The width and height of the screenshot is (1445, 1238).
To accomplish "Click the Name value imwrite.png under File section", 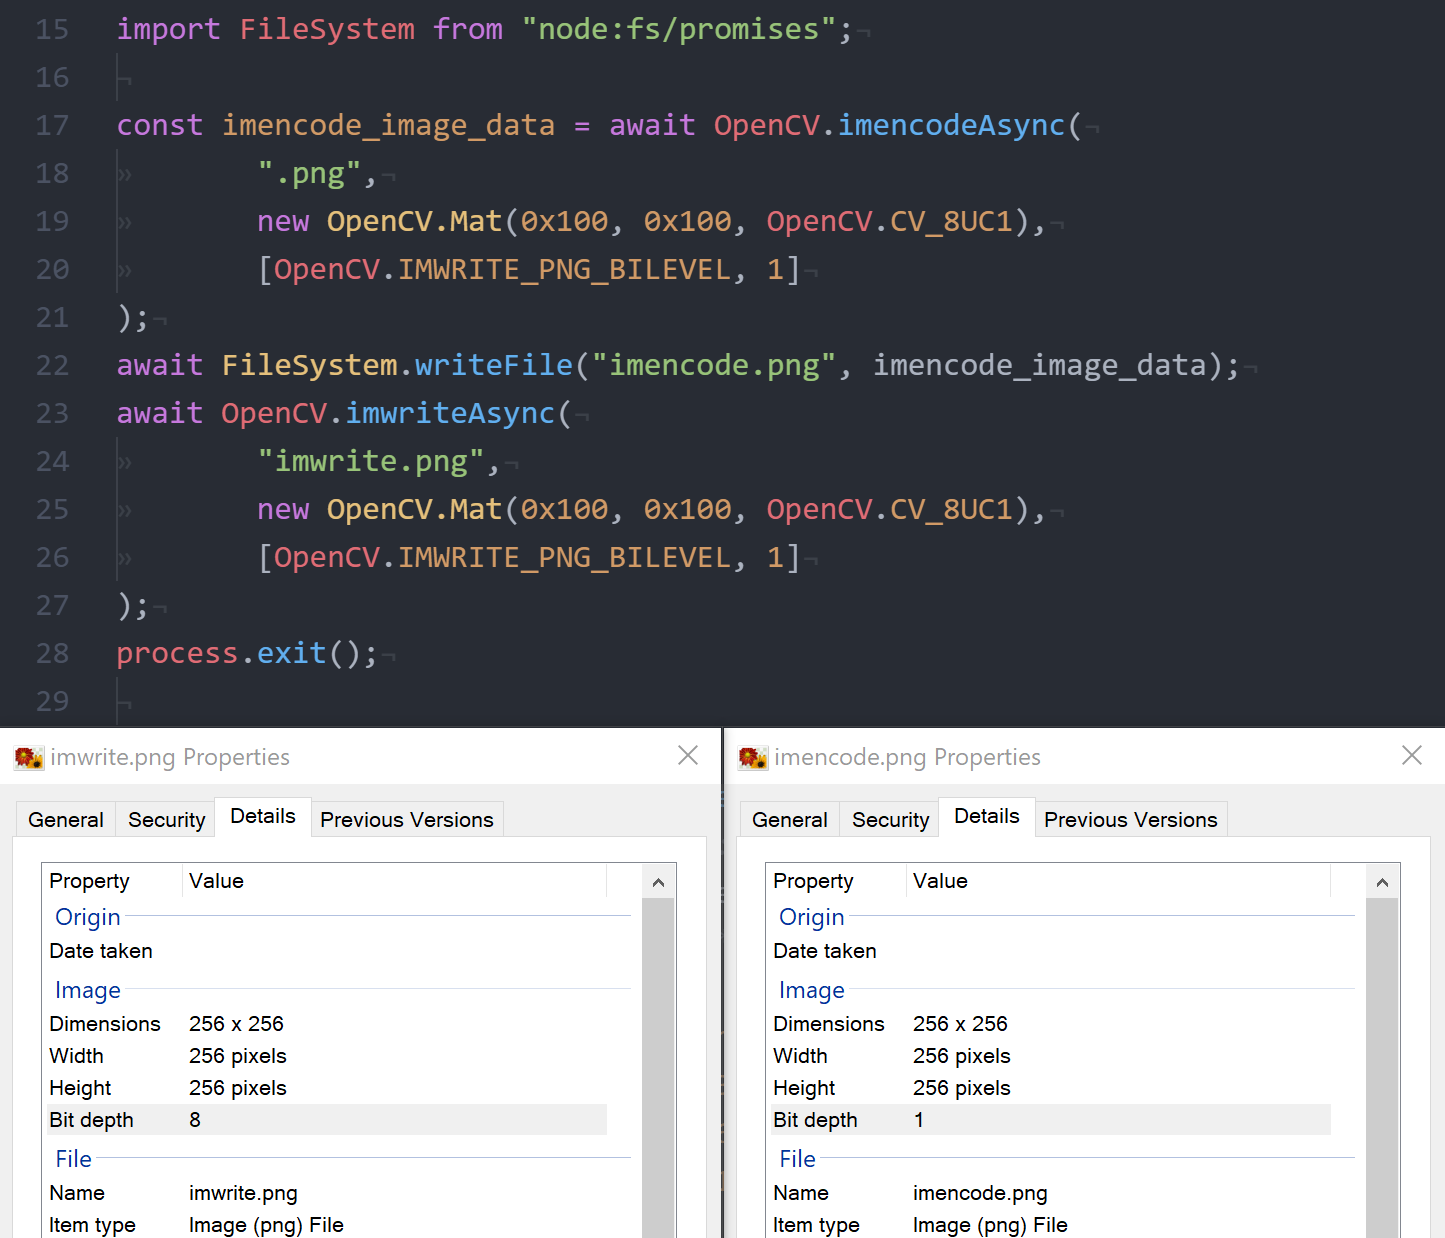I will click(x=243, y=1193).
